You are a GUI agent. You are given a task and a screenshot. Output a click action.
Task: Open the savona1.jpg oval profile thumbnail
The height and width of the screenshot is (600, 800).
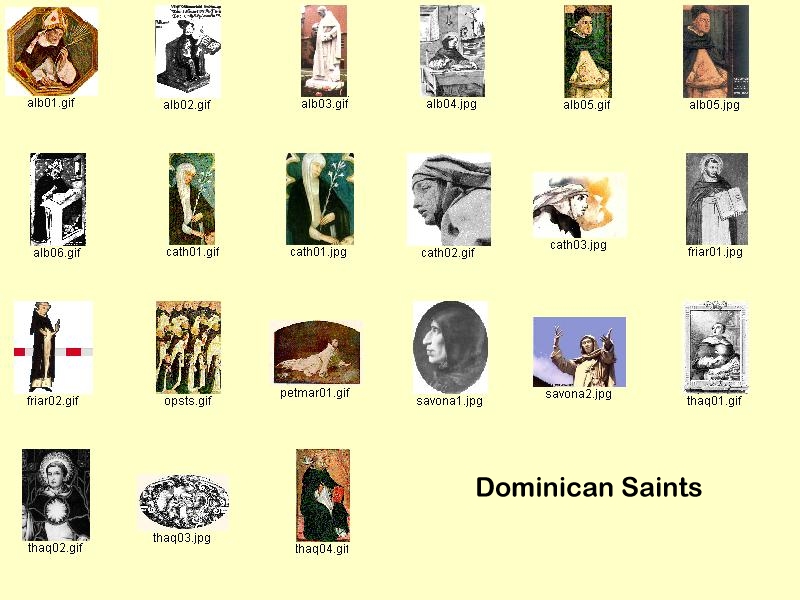click(451, 347)
